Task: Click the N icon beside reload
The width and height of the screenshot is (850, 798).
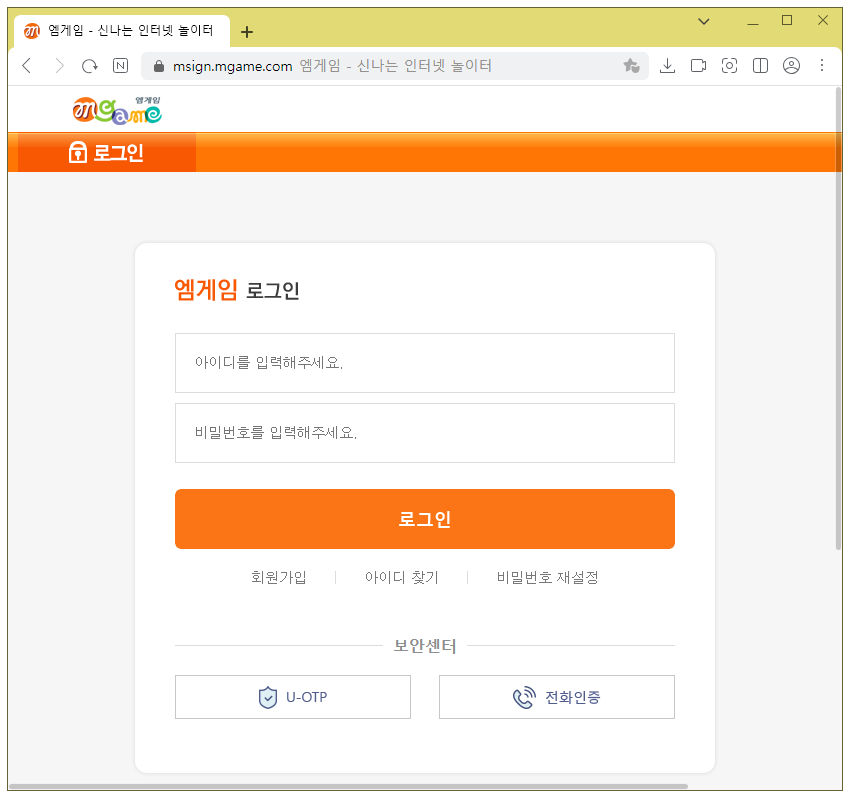Action: [x=120, y=66]
